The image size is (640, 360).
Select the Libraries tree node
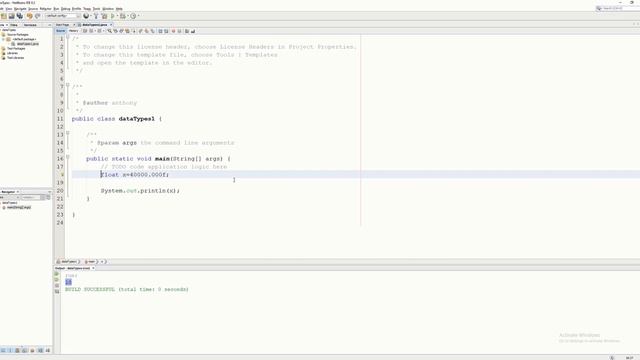tap(12, 53)
